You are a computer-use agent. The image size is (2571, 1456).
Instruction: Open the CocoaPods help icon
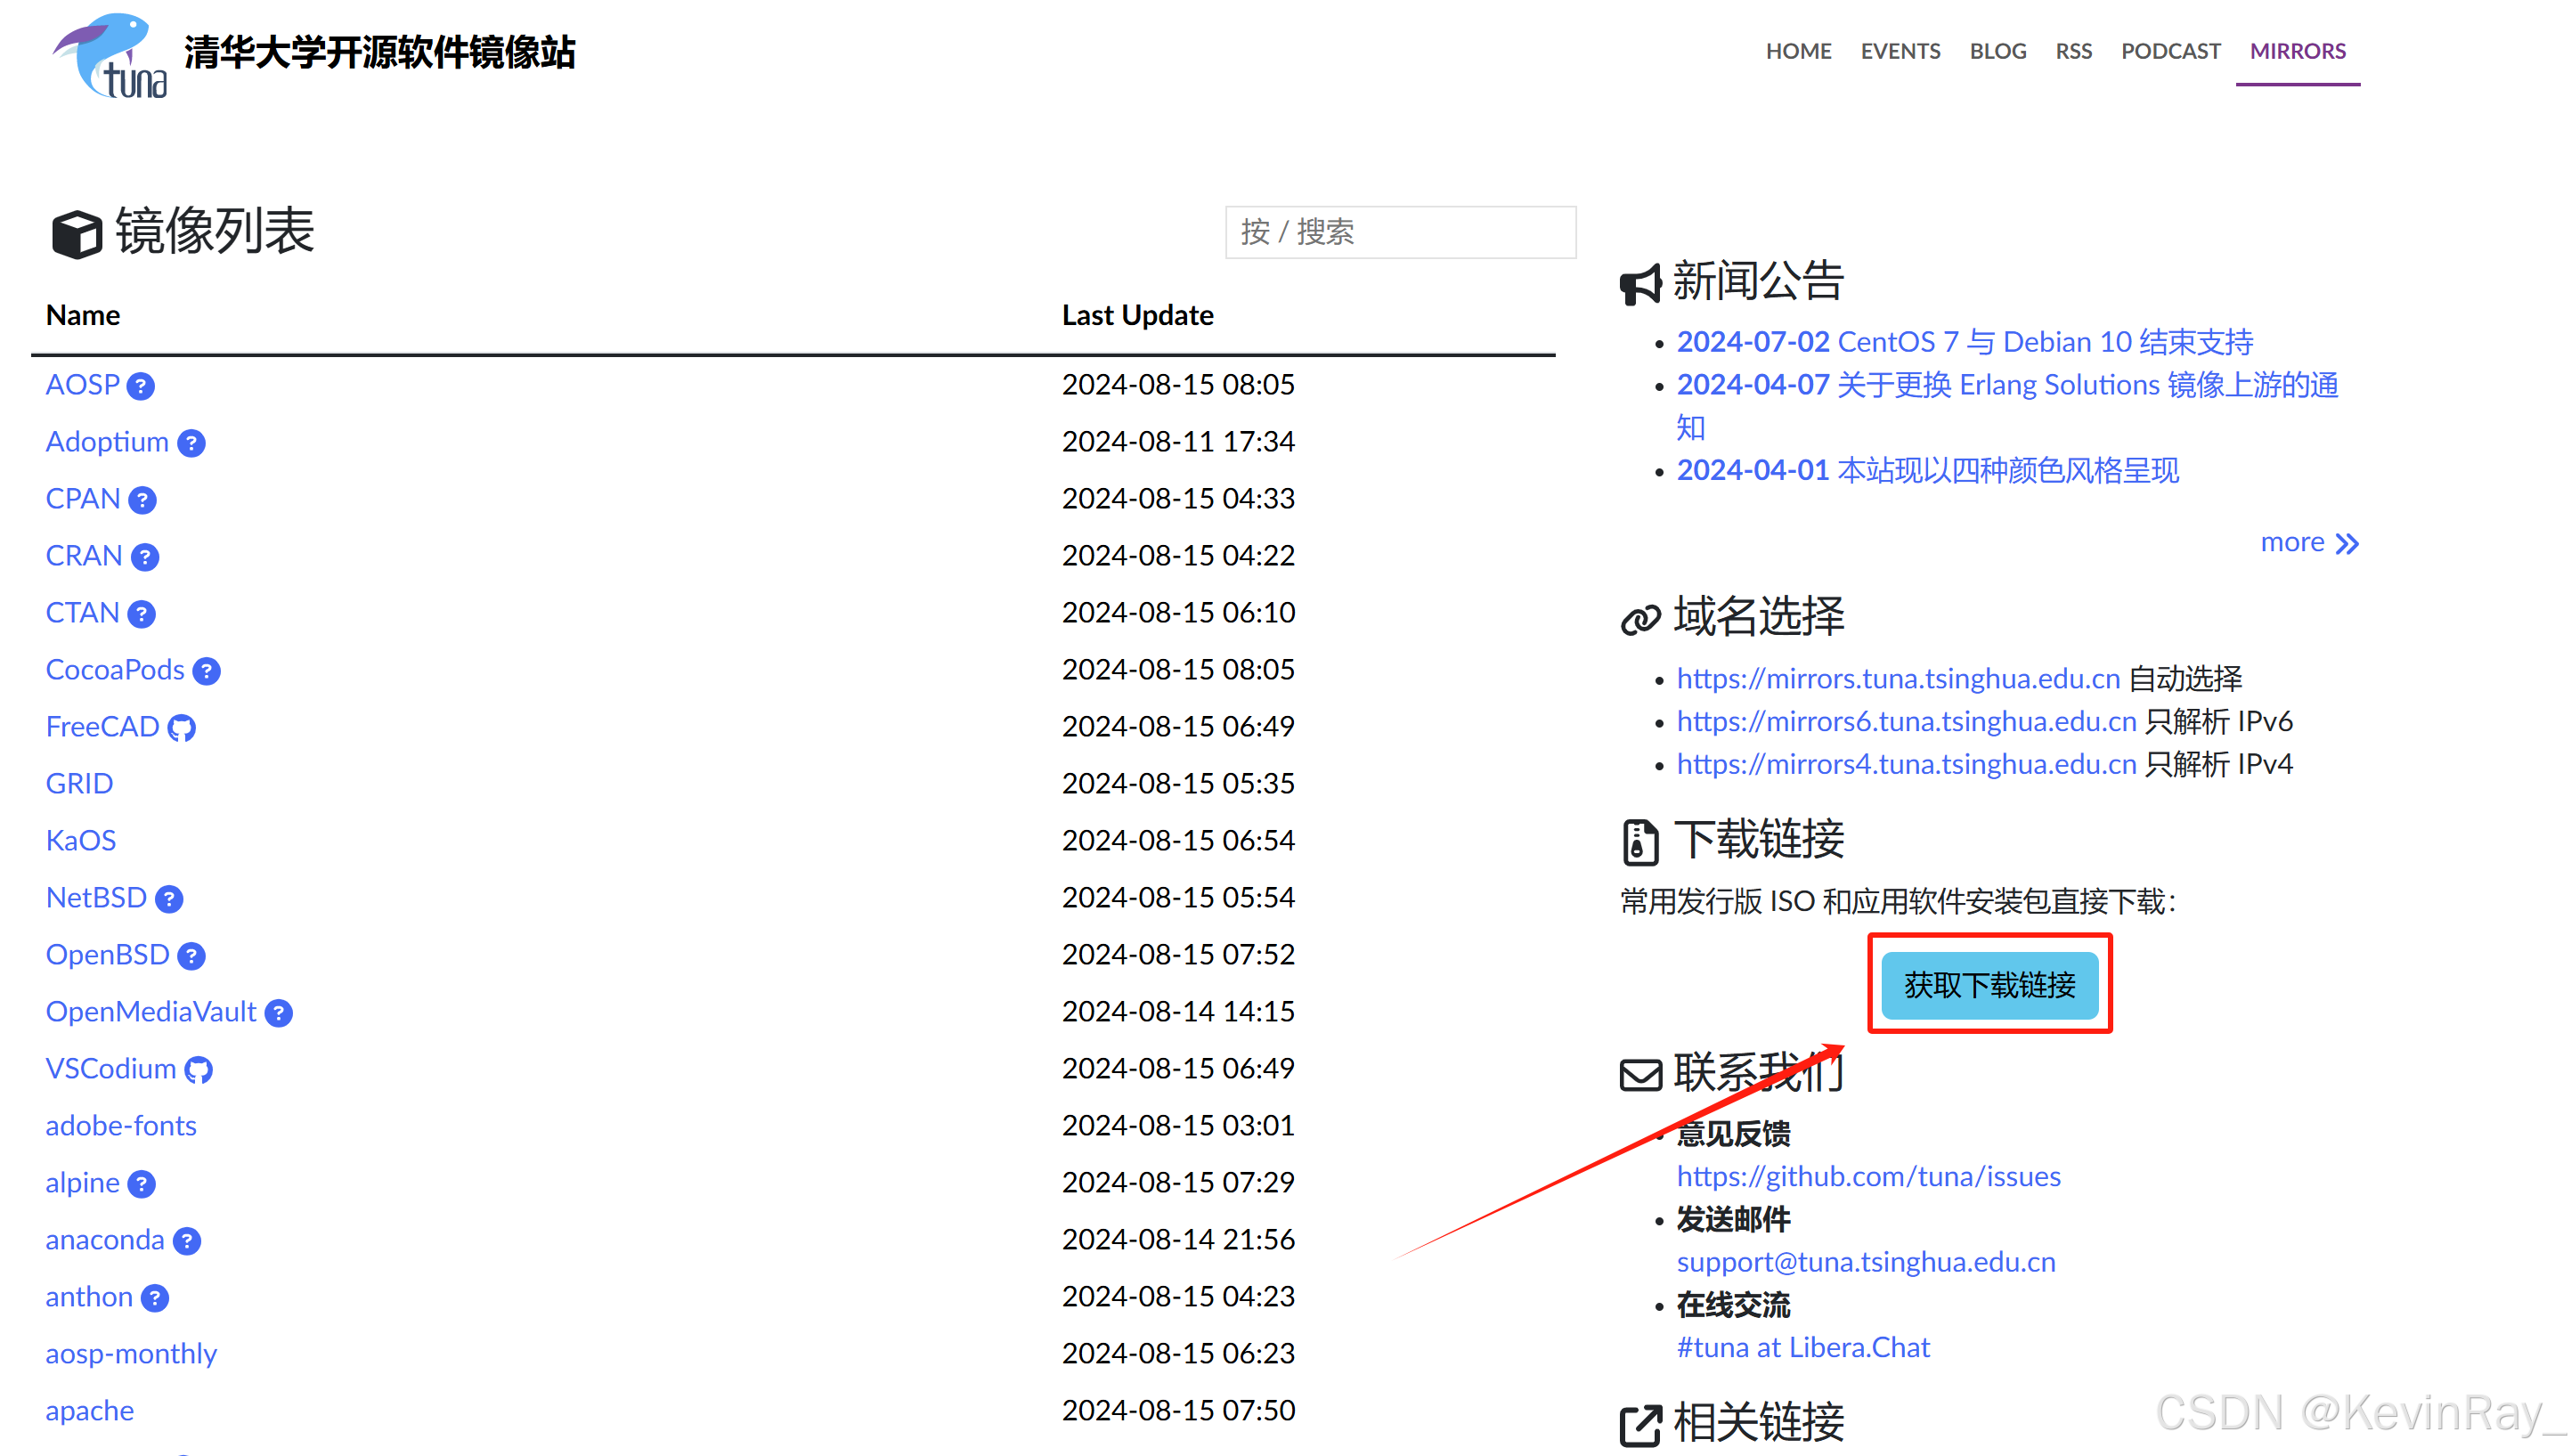click(206, 671)
